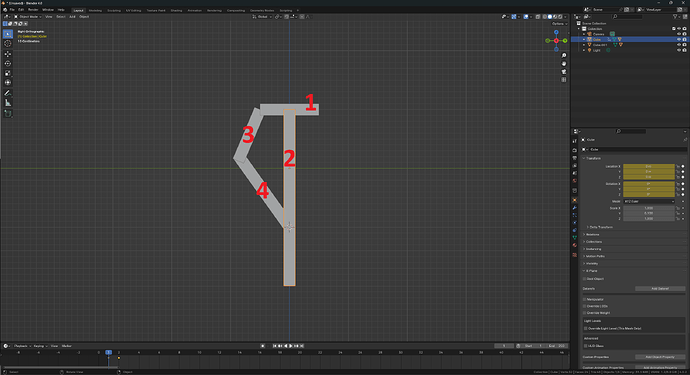Switch to the Animation workspace tab

[x=195, y=11]
